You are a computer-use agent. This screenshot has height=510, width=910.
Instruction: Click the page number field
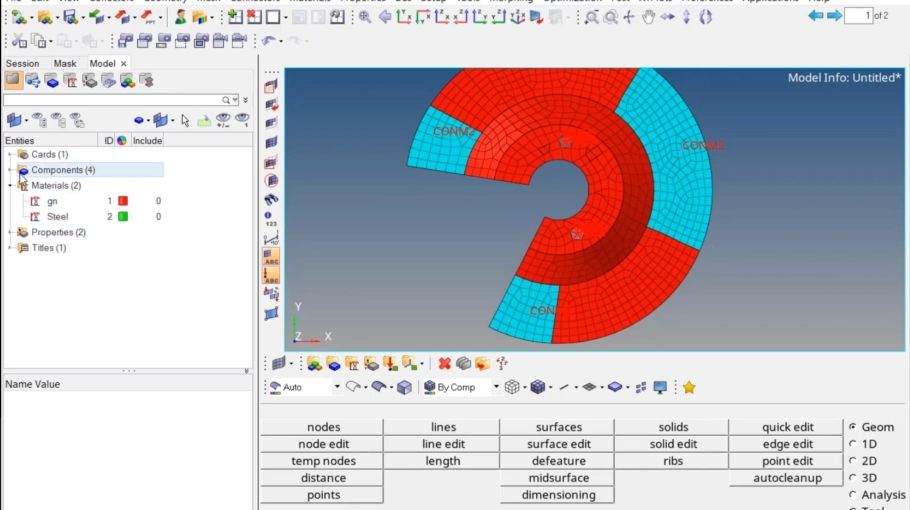[x=858, y=16]
